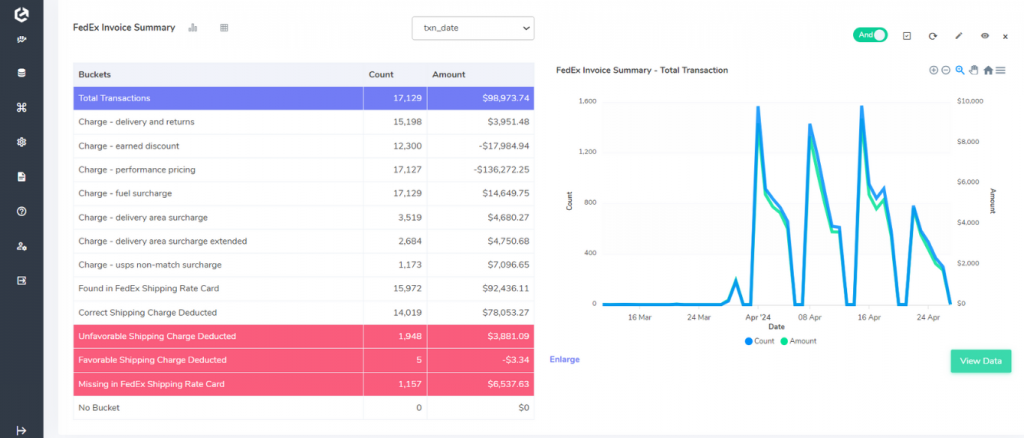Click the pencil edit icon
The width and height of the screenshot is (1024, 438).
click(959, 36)
